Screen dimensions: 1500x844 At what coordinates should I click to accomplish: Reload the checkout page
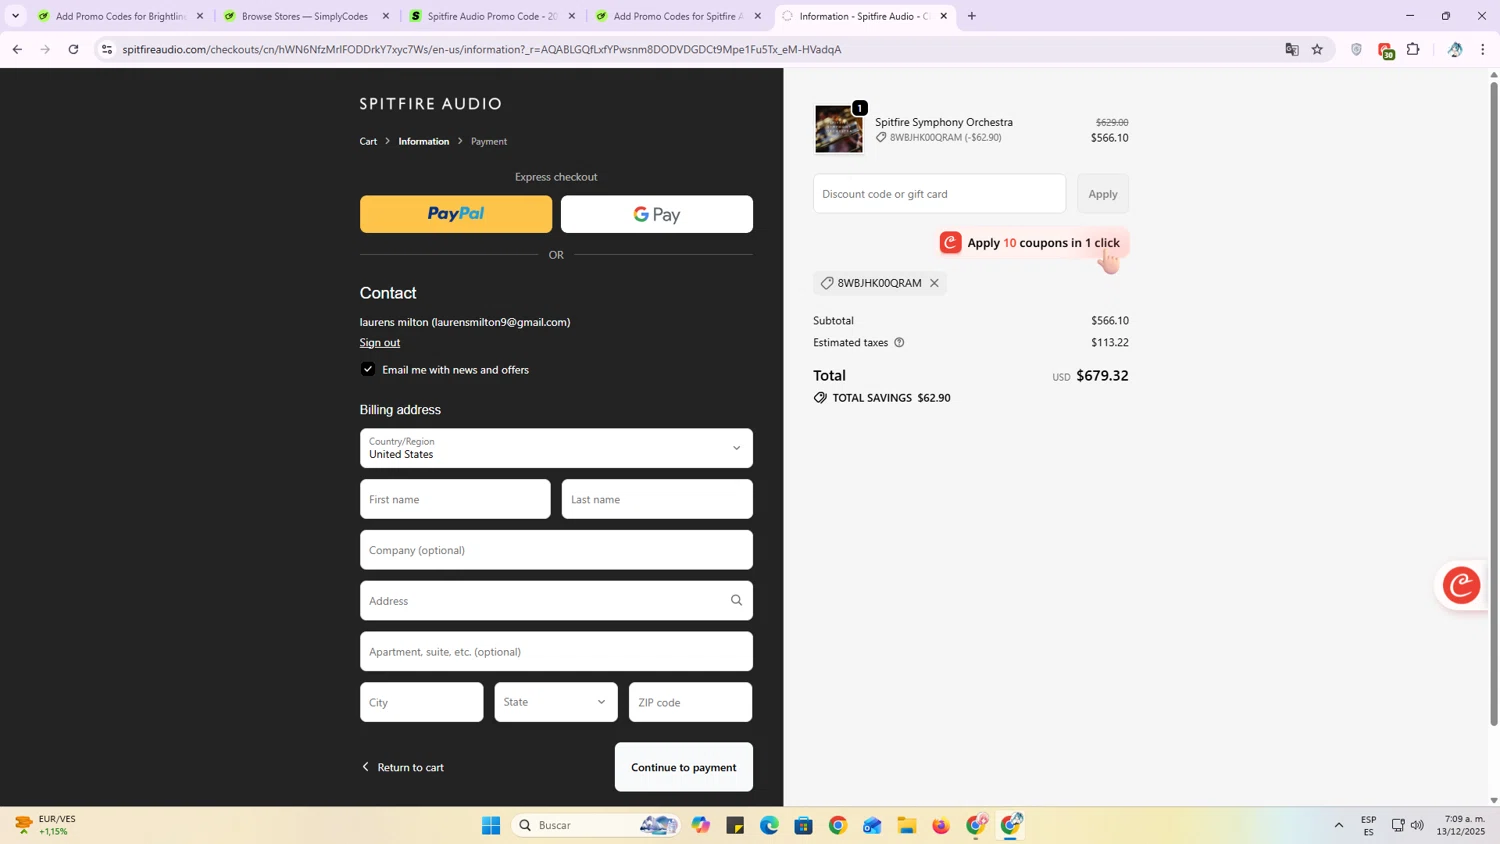click(73, 49)
